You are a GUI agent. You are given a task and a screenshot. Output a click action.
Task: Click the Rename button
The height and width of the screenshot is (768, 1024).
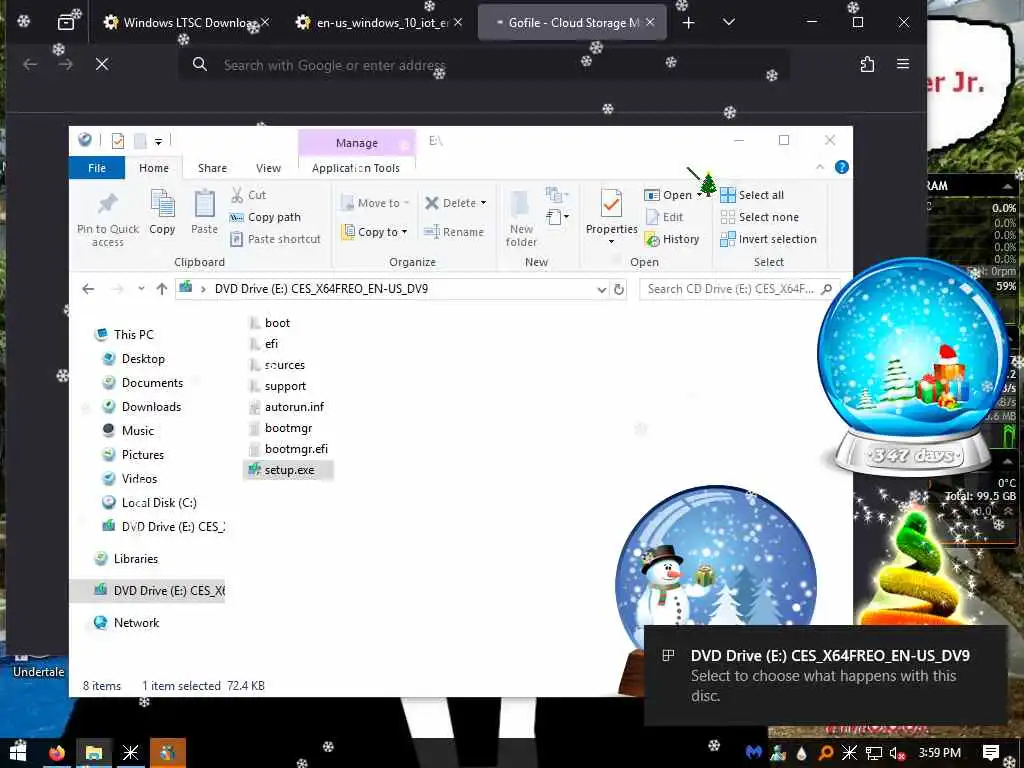click(454, 232)
